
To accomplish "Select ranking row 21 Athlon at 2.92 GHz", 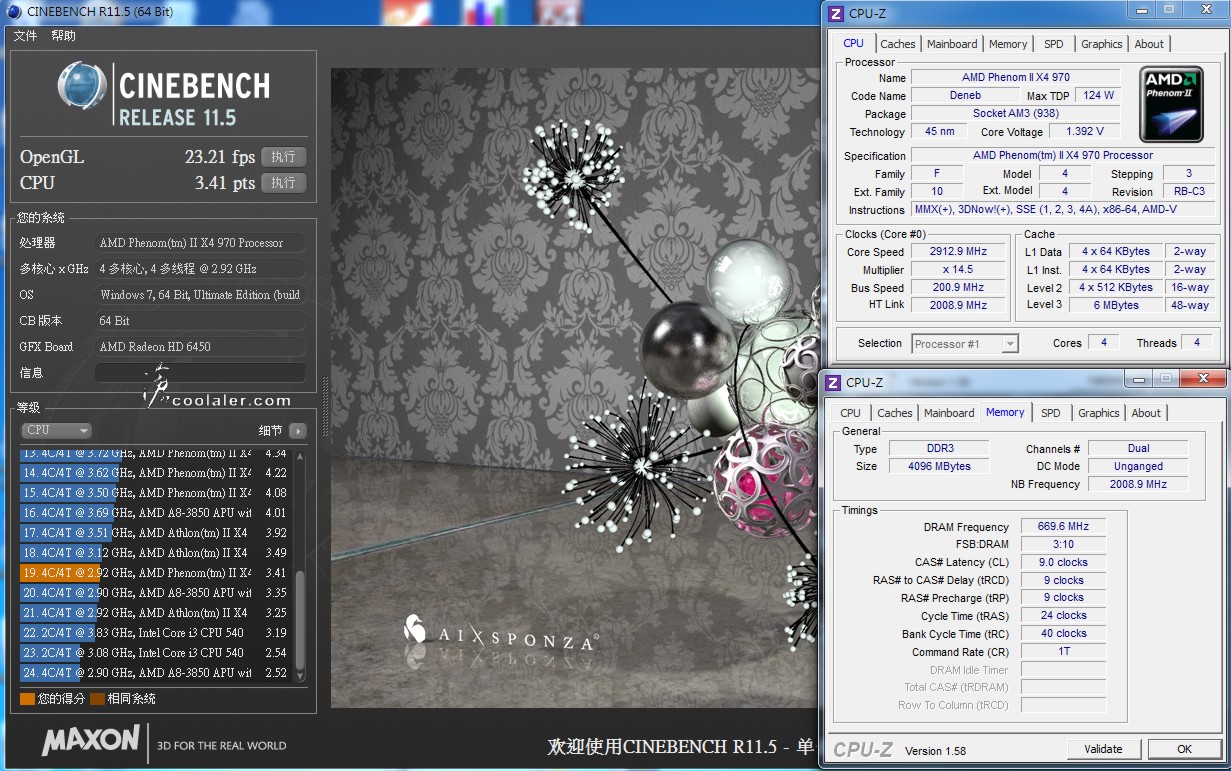I will (x=155, y=613).
